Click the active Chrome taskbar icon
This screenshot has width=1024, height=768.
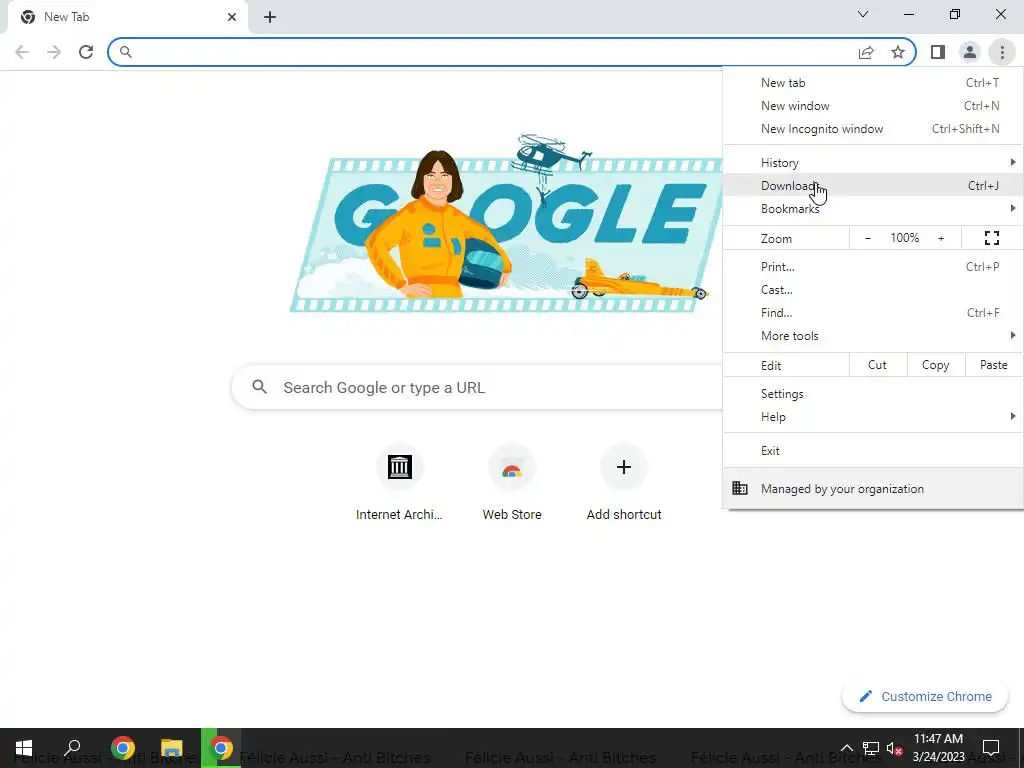[221, 748]
